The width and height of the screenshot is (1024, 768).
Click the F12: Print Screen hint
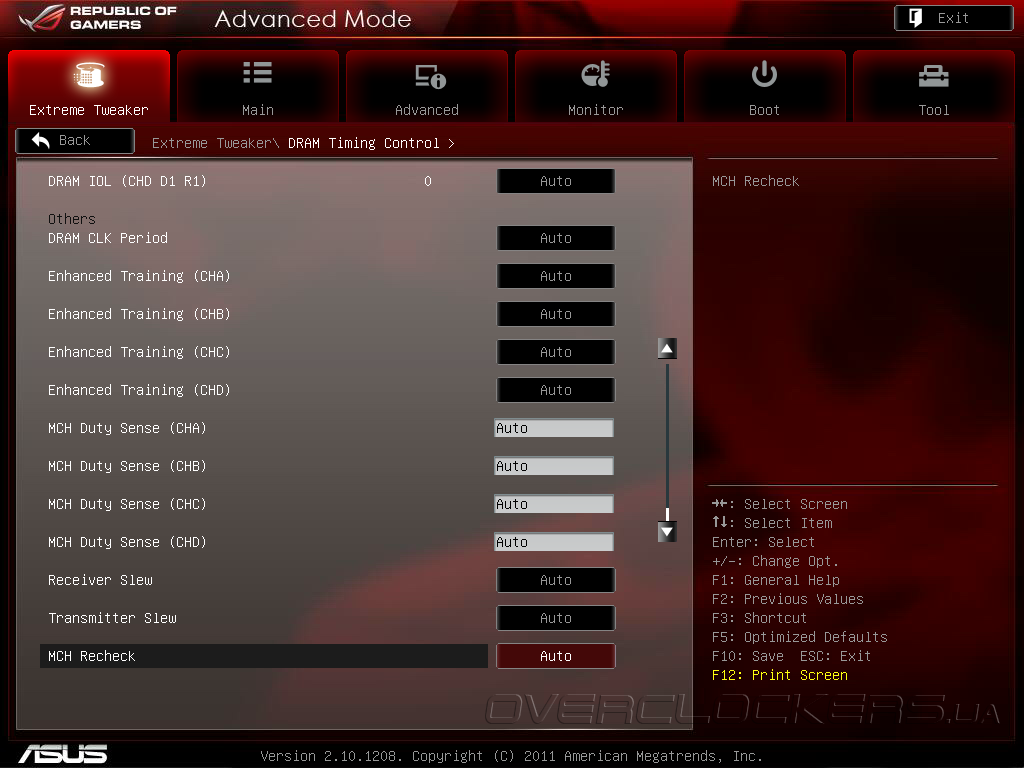tap(780, 675)
